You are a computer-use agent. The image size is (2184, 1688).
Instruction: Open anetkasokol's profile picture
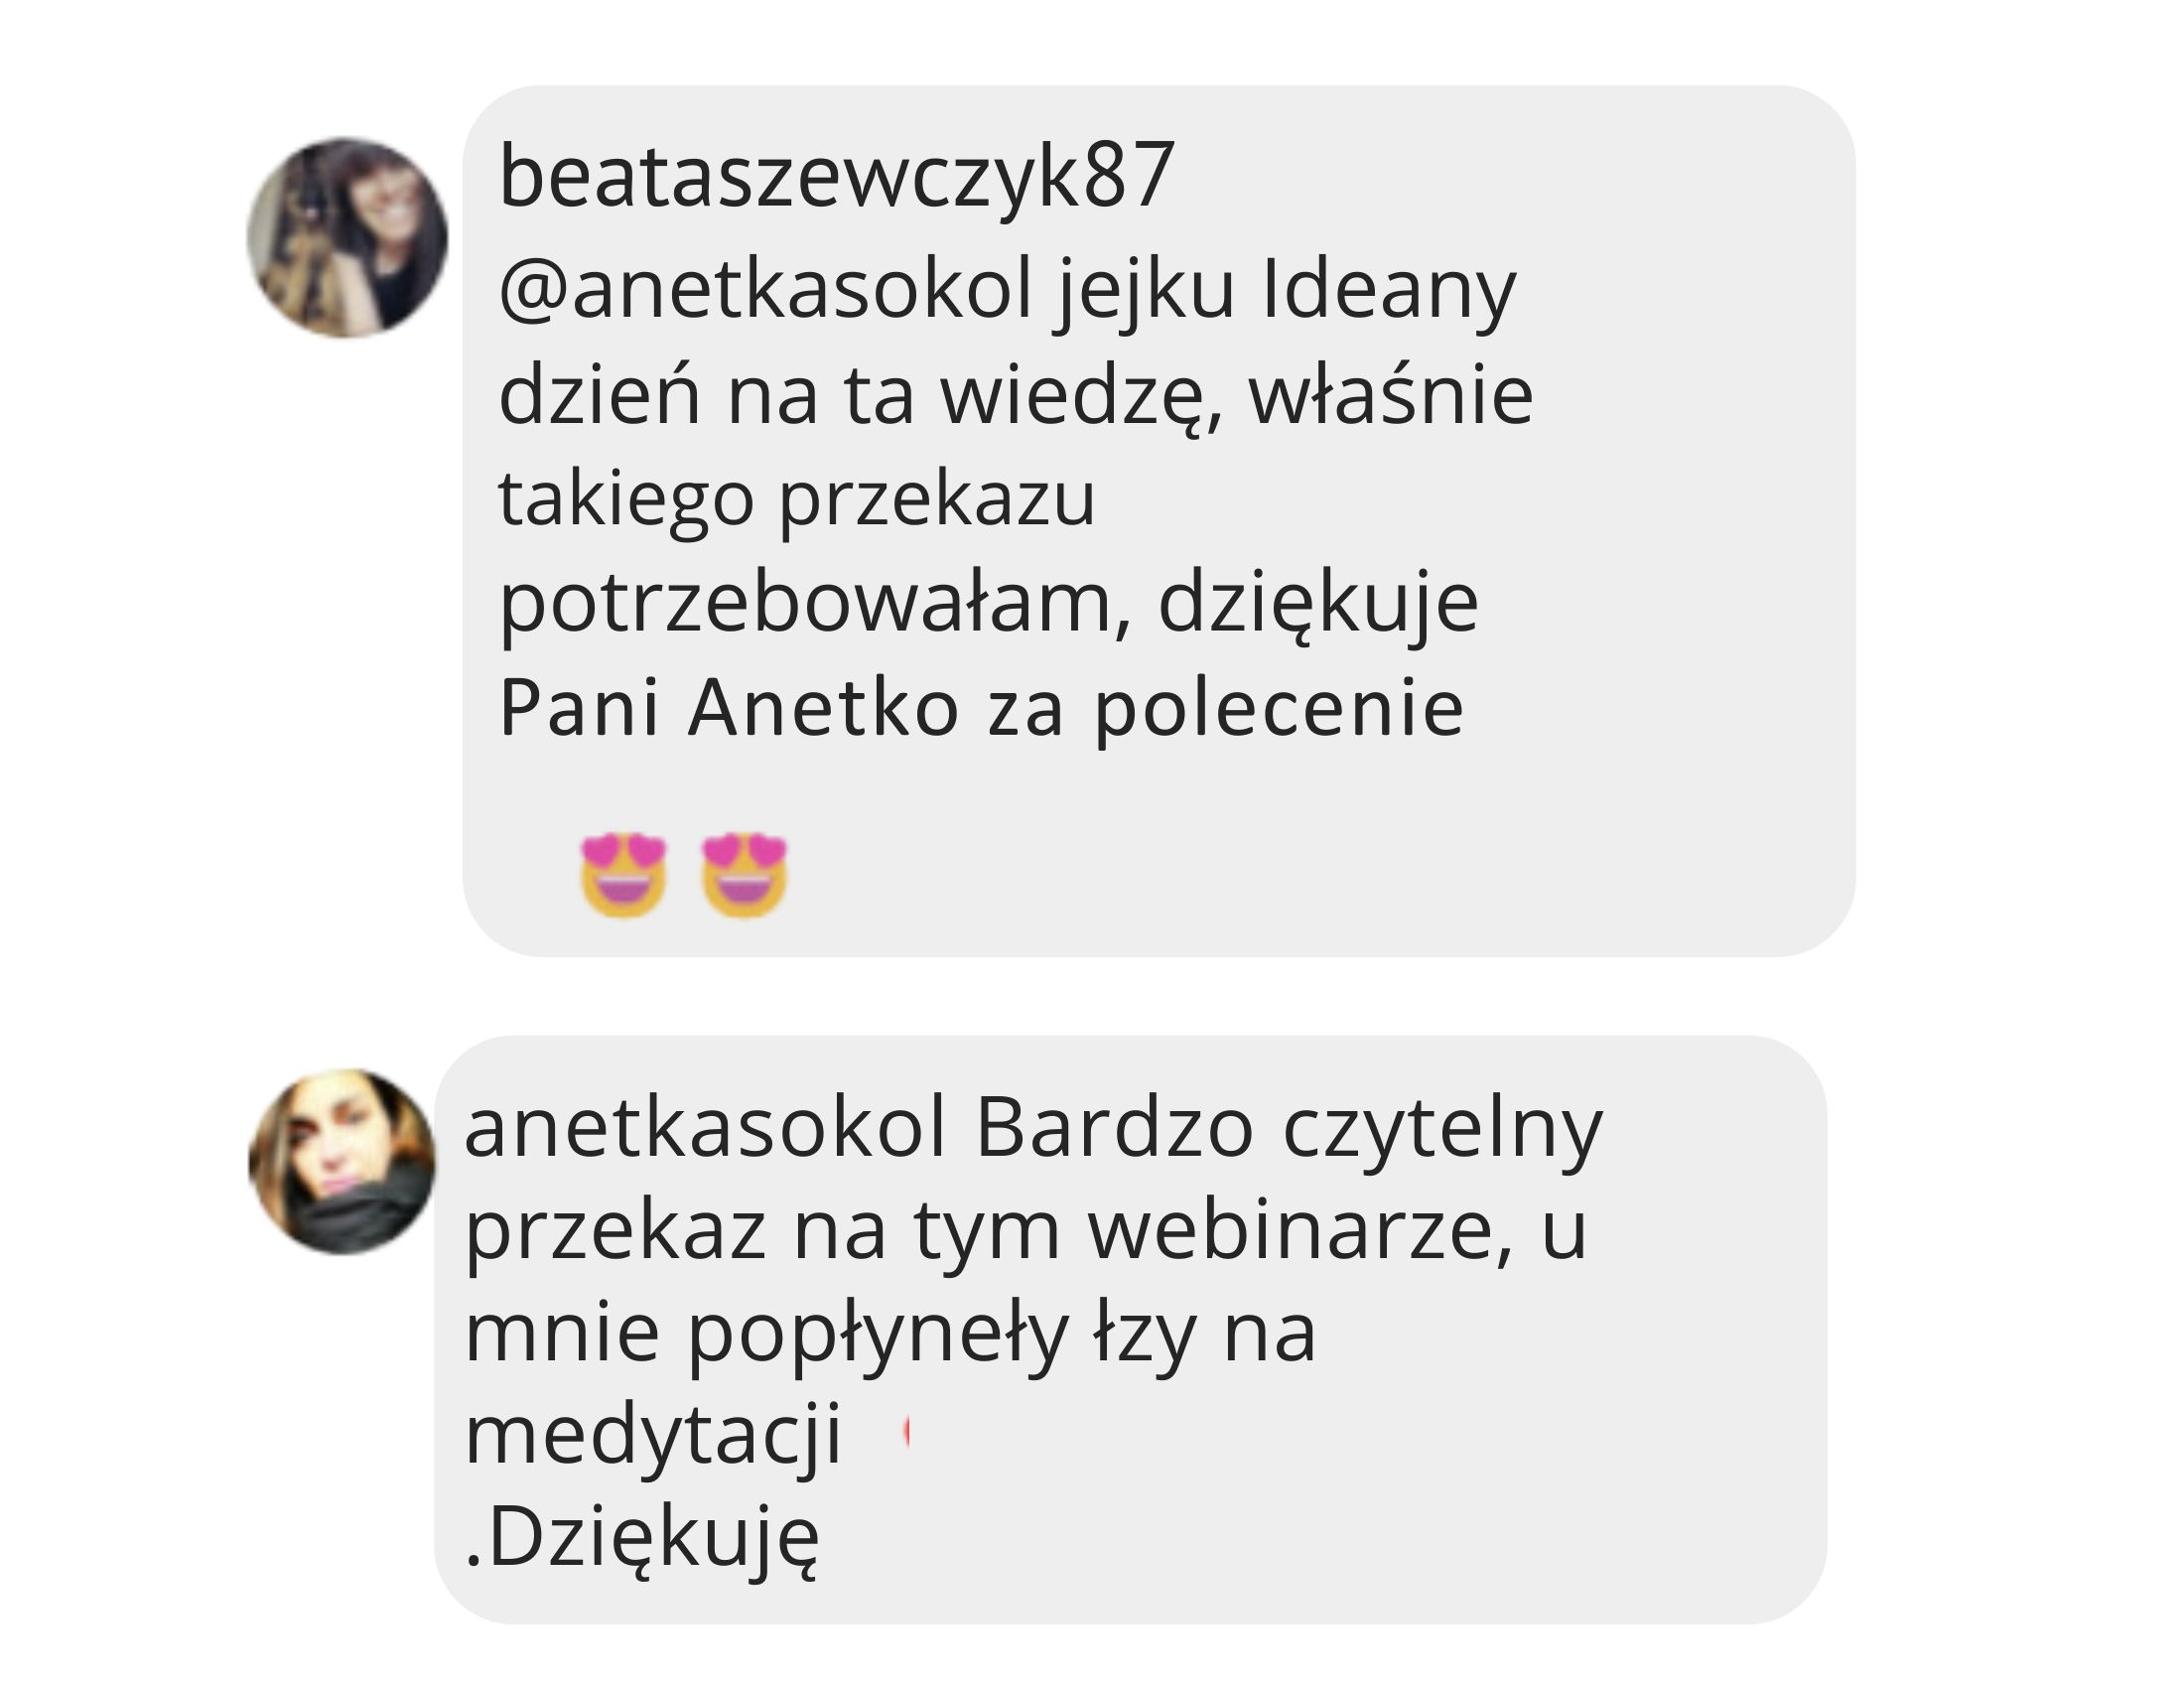tap(342, 1162)
